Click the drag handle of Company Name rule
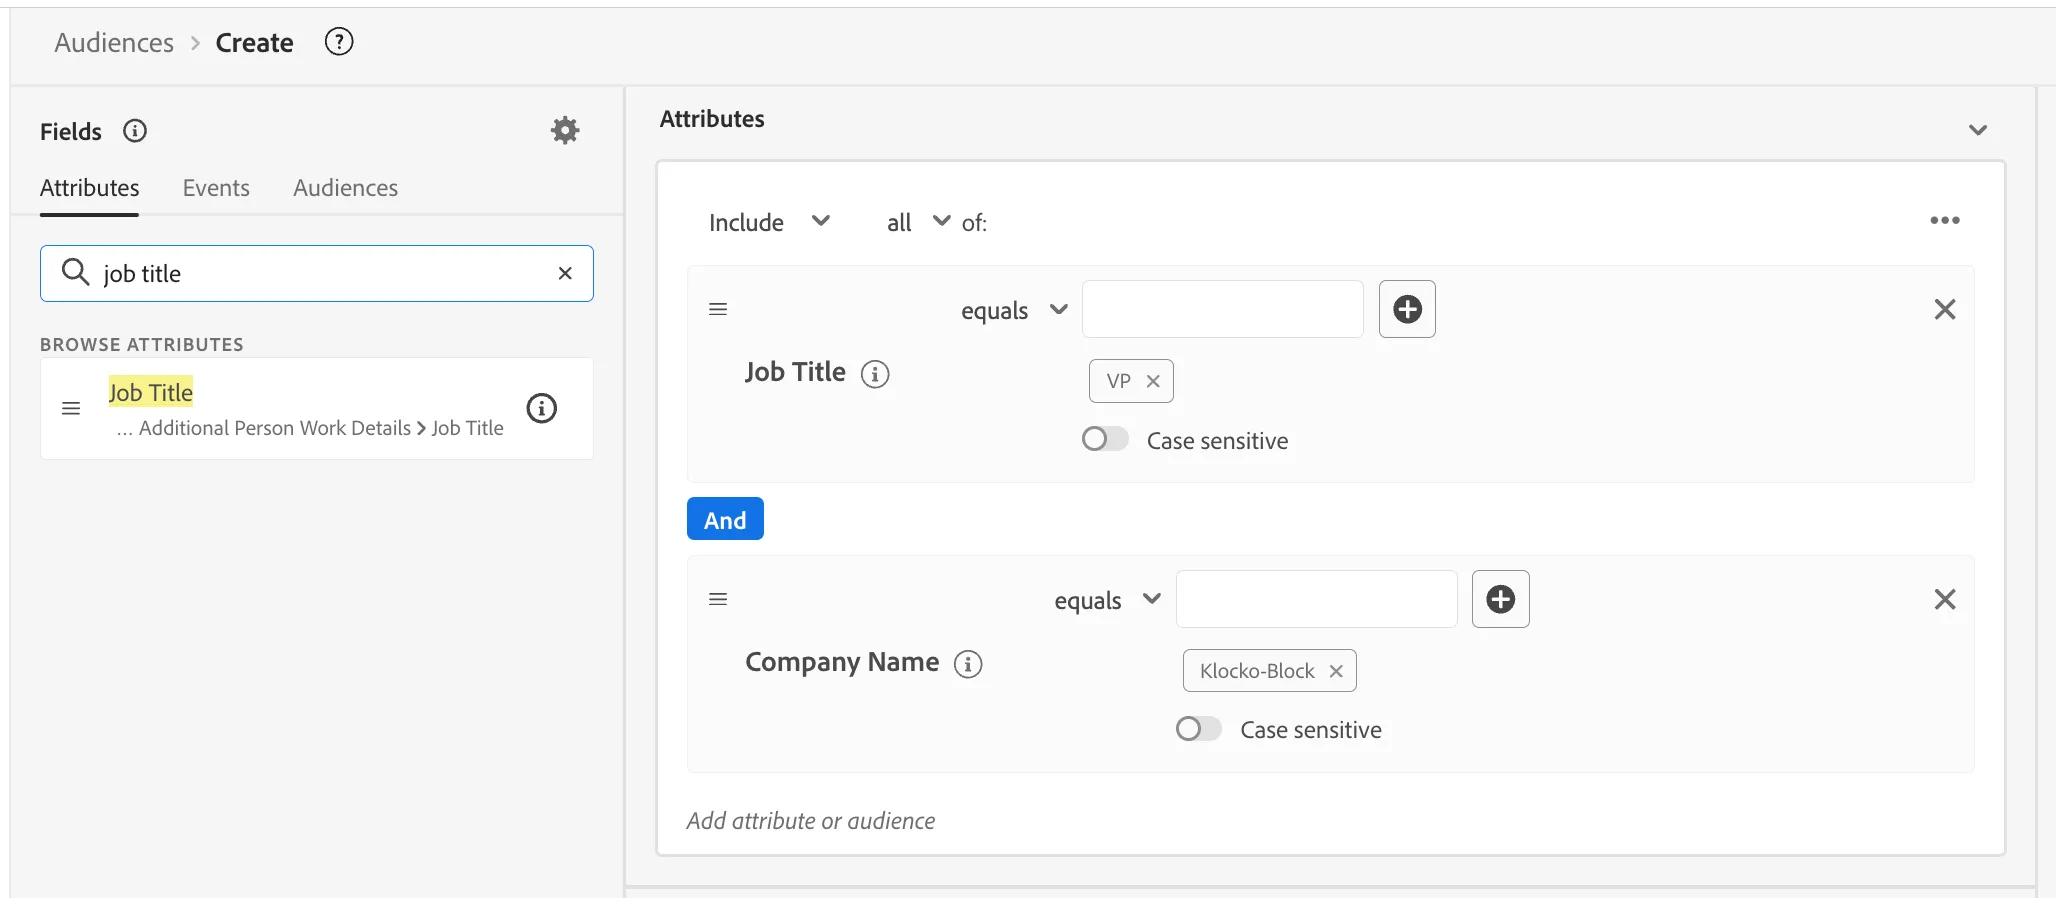Viewport: 2056px width, 898px height. (x=718, y=599)
